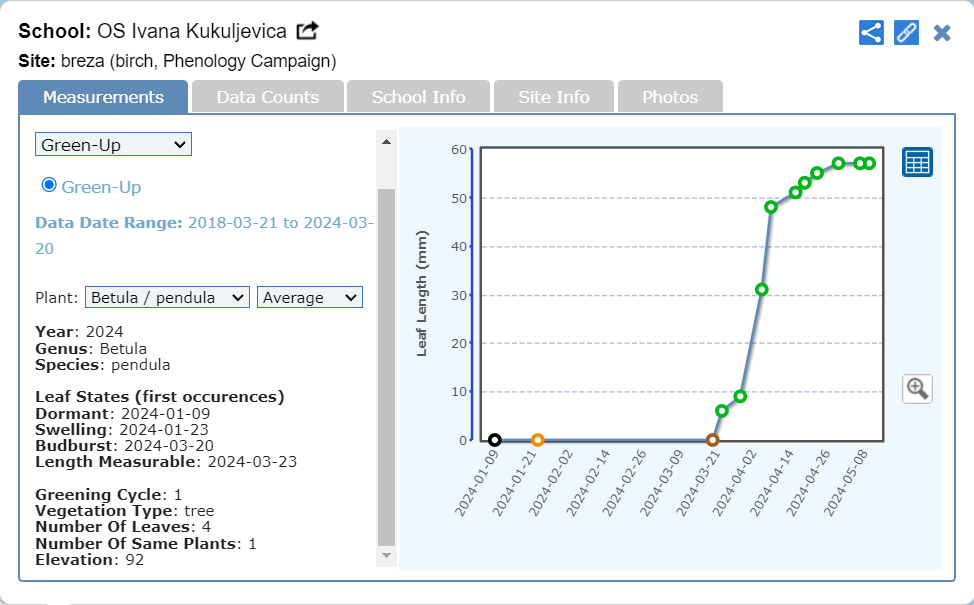View the Photos tab
This screenshot has width=974, height=605.
coord(670,97)
